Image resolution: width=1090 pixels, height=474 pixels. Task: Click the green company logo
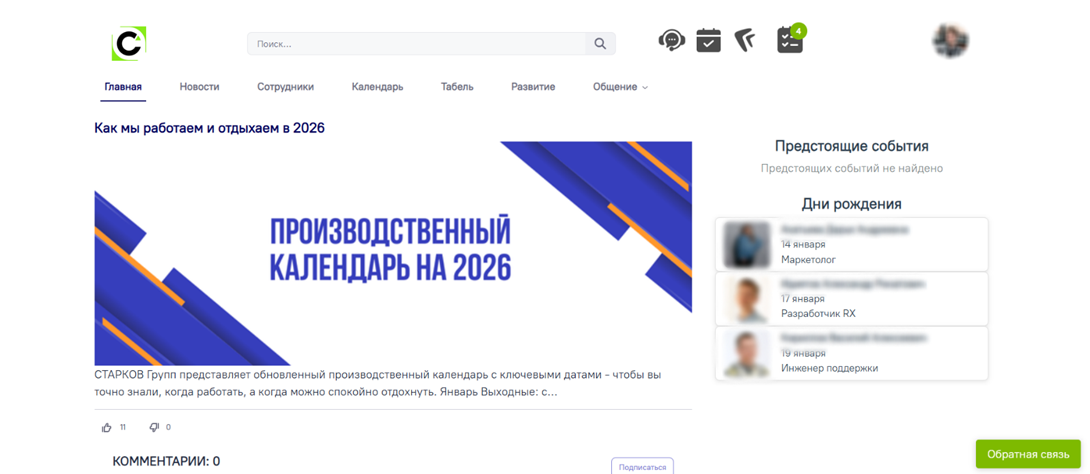coord(129,43)
